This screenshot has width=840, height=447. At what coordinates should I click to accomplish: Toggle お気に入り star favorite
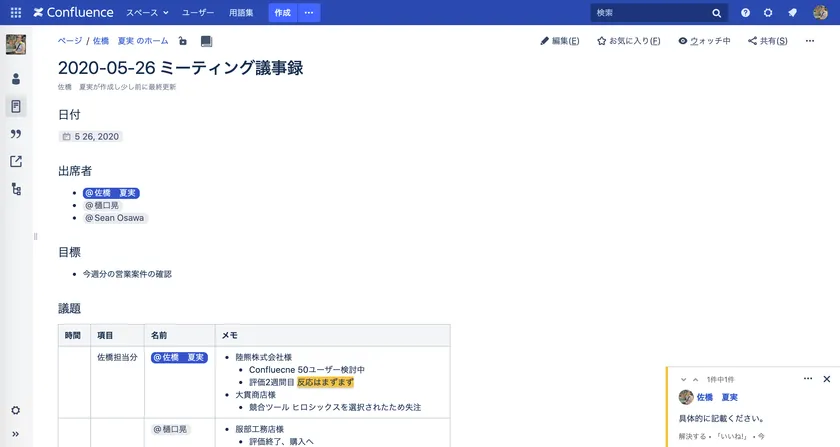[x=628, y=41]
